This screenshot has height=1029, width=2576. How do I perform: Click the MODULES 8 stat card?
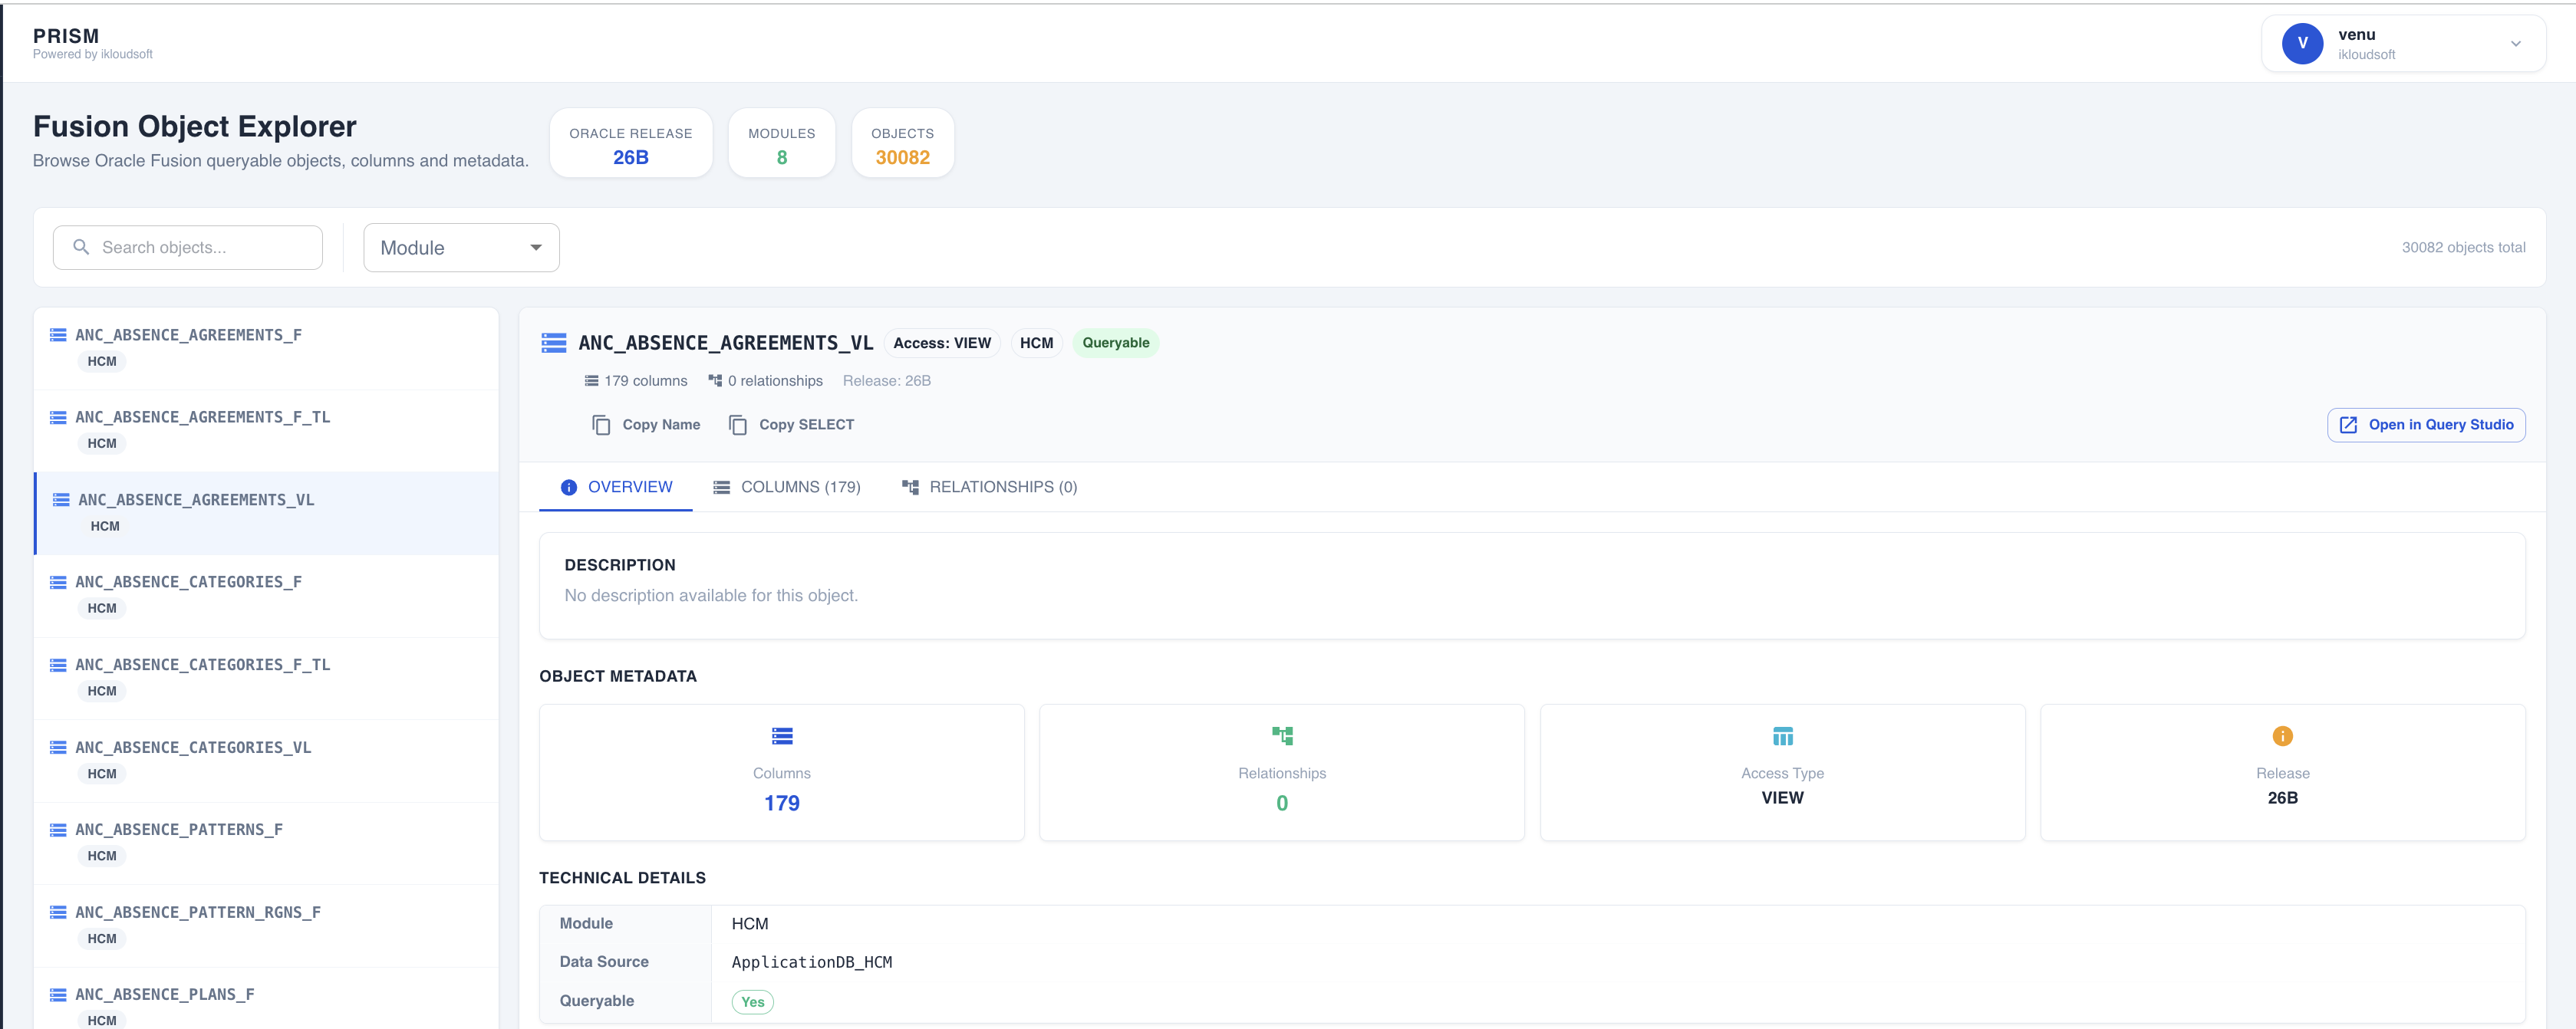[782, 143]
